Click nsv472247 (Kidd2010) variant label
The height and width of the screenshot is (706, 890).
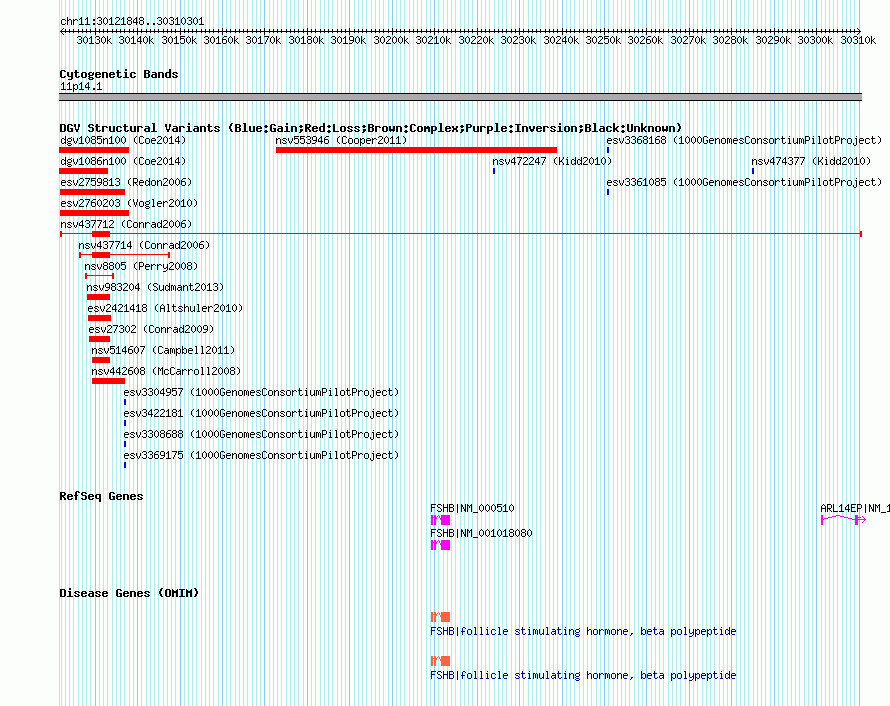click(552, 161)
